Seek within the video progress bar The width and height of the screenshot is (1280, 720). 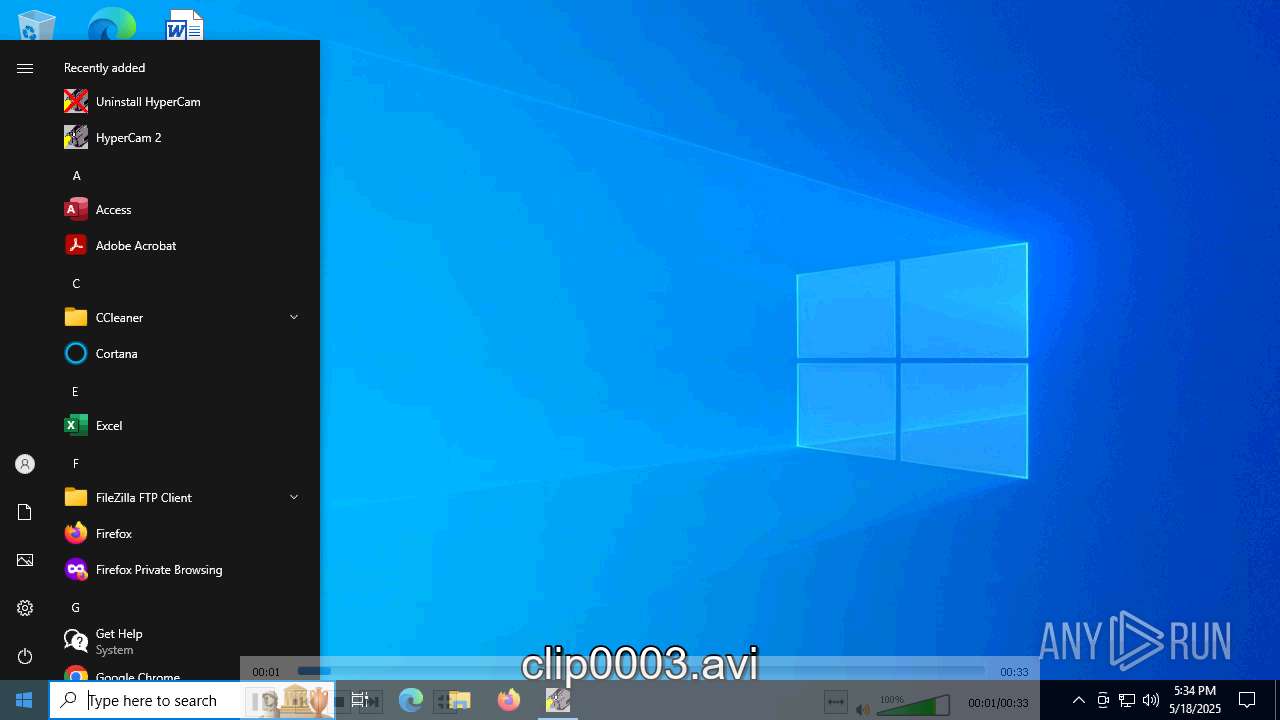641,671
